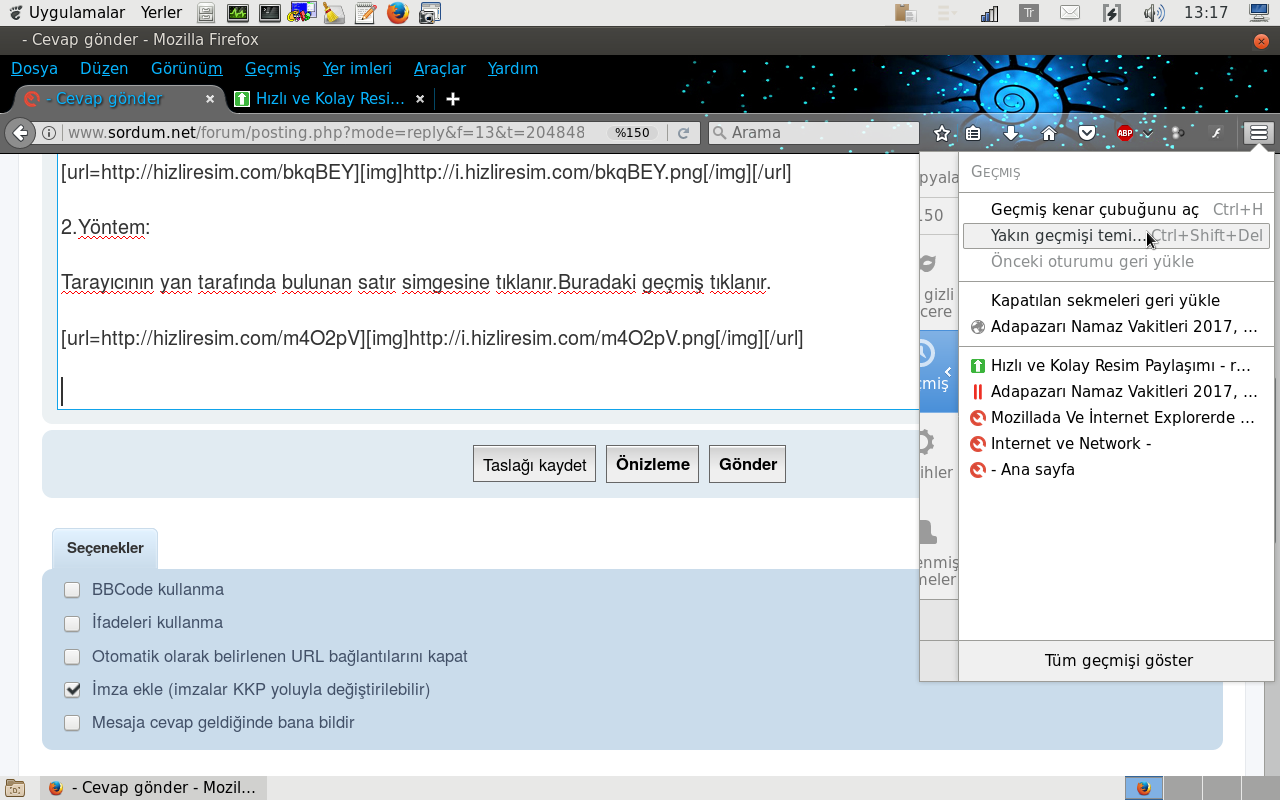Uncheck İmza ekle checkbox

(x=72, y=690)
